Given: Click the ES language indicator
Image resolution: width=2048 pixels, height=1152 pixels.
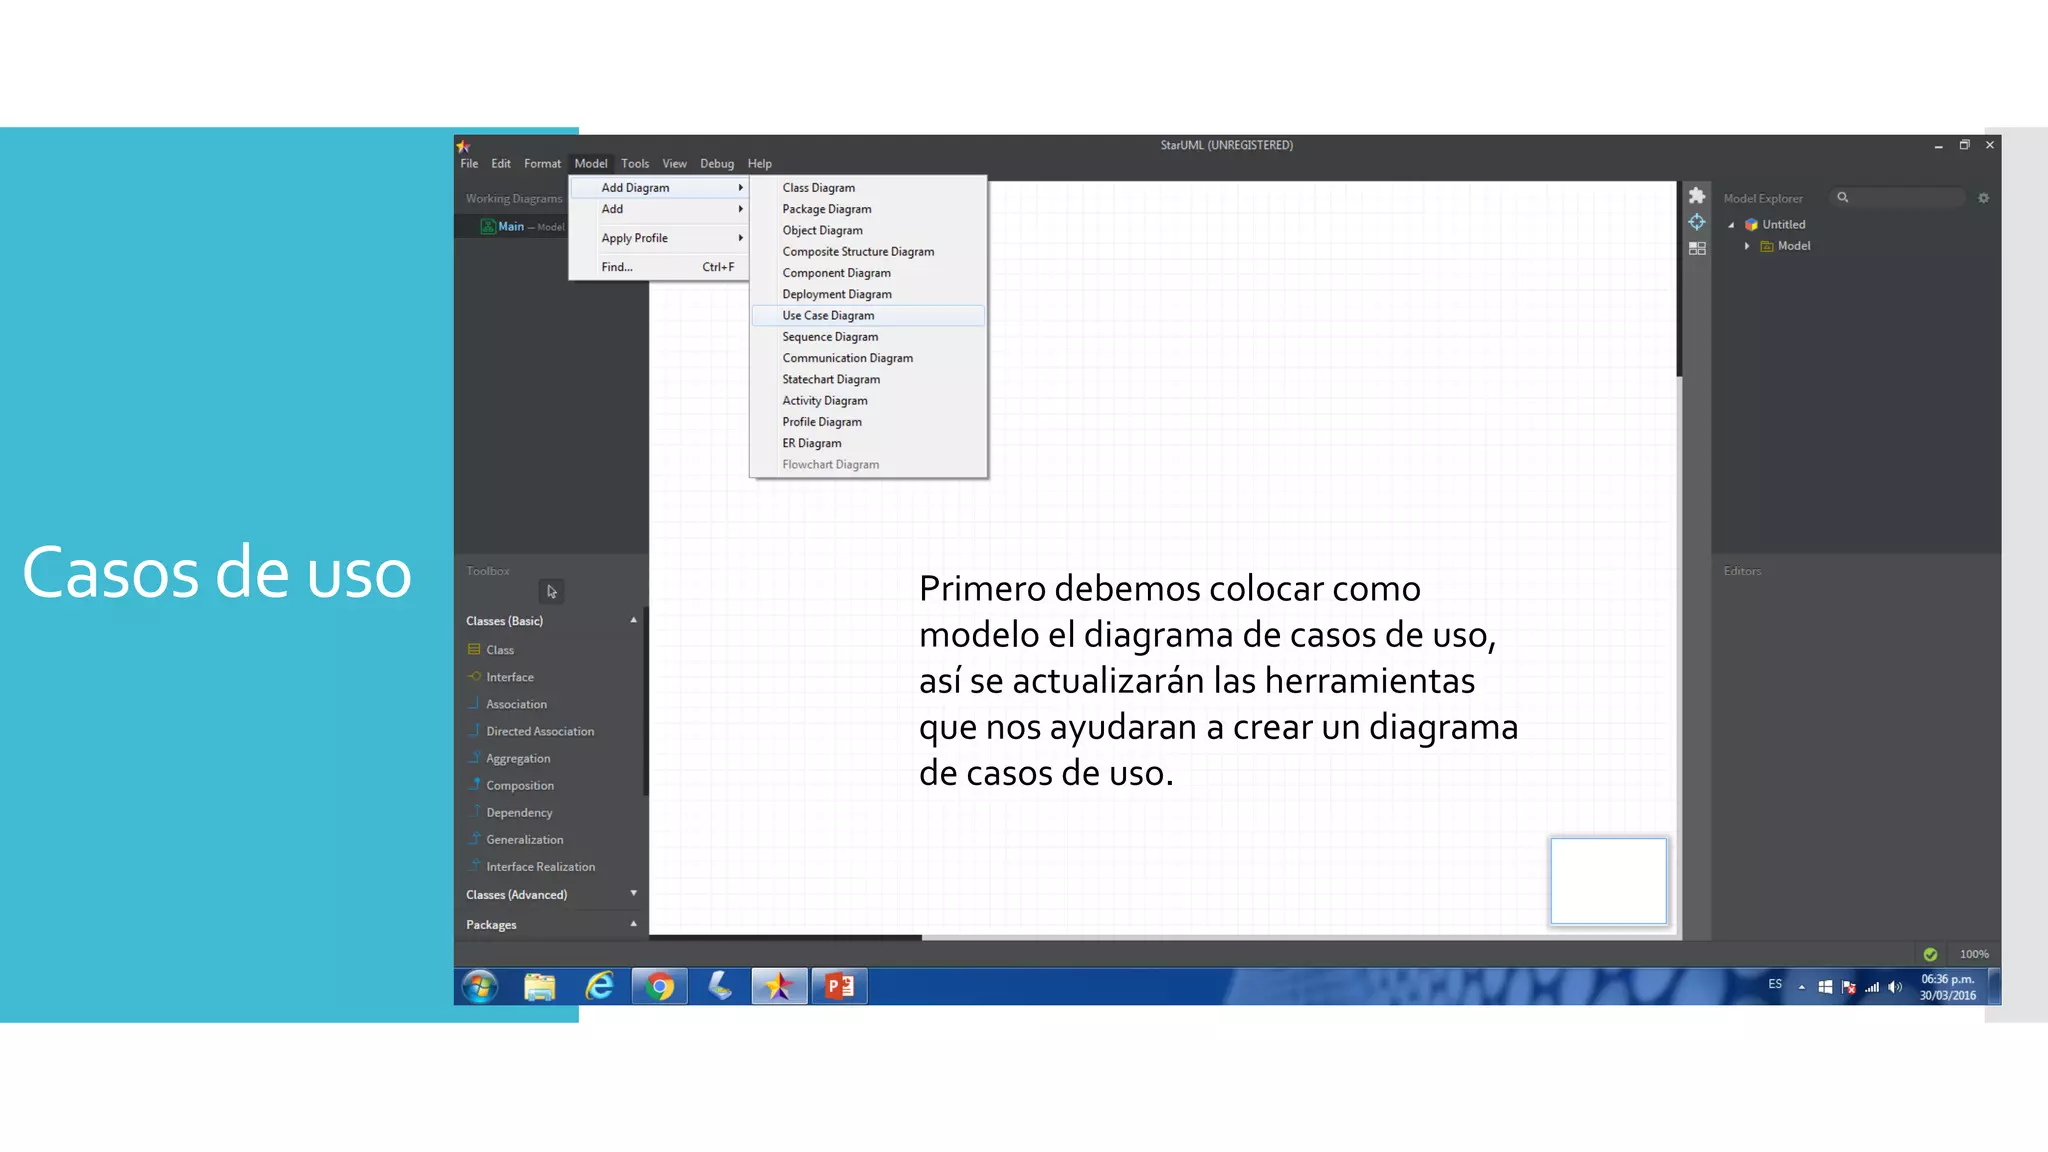Looking at the screenshot, I should tap(1775, 985).
